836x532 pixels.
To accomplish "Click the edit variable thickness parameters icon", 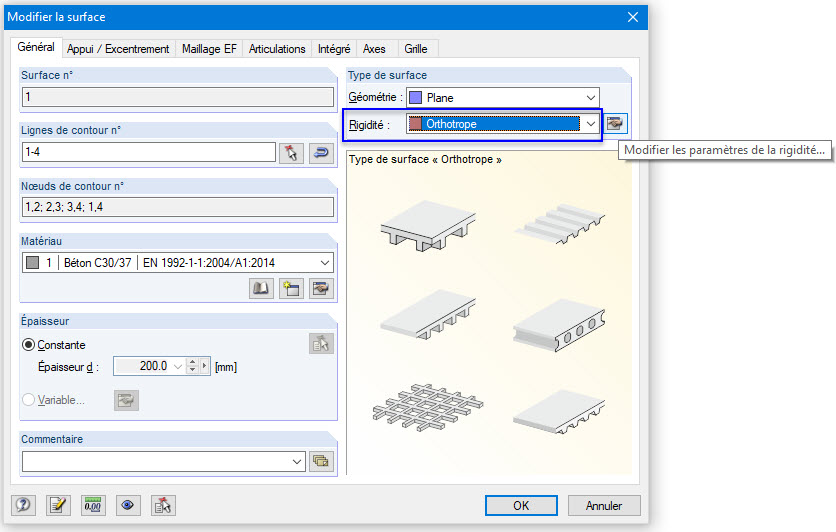I will (x=126, y=400).
